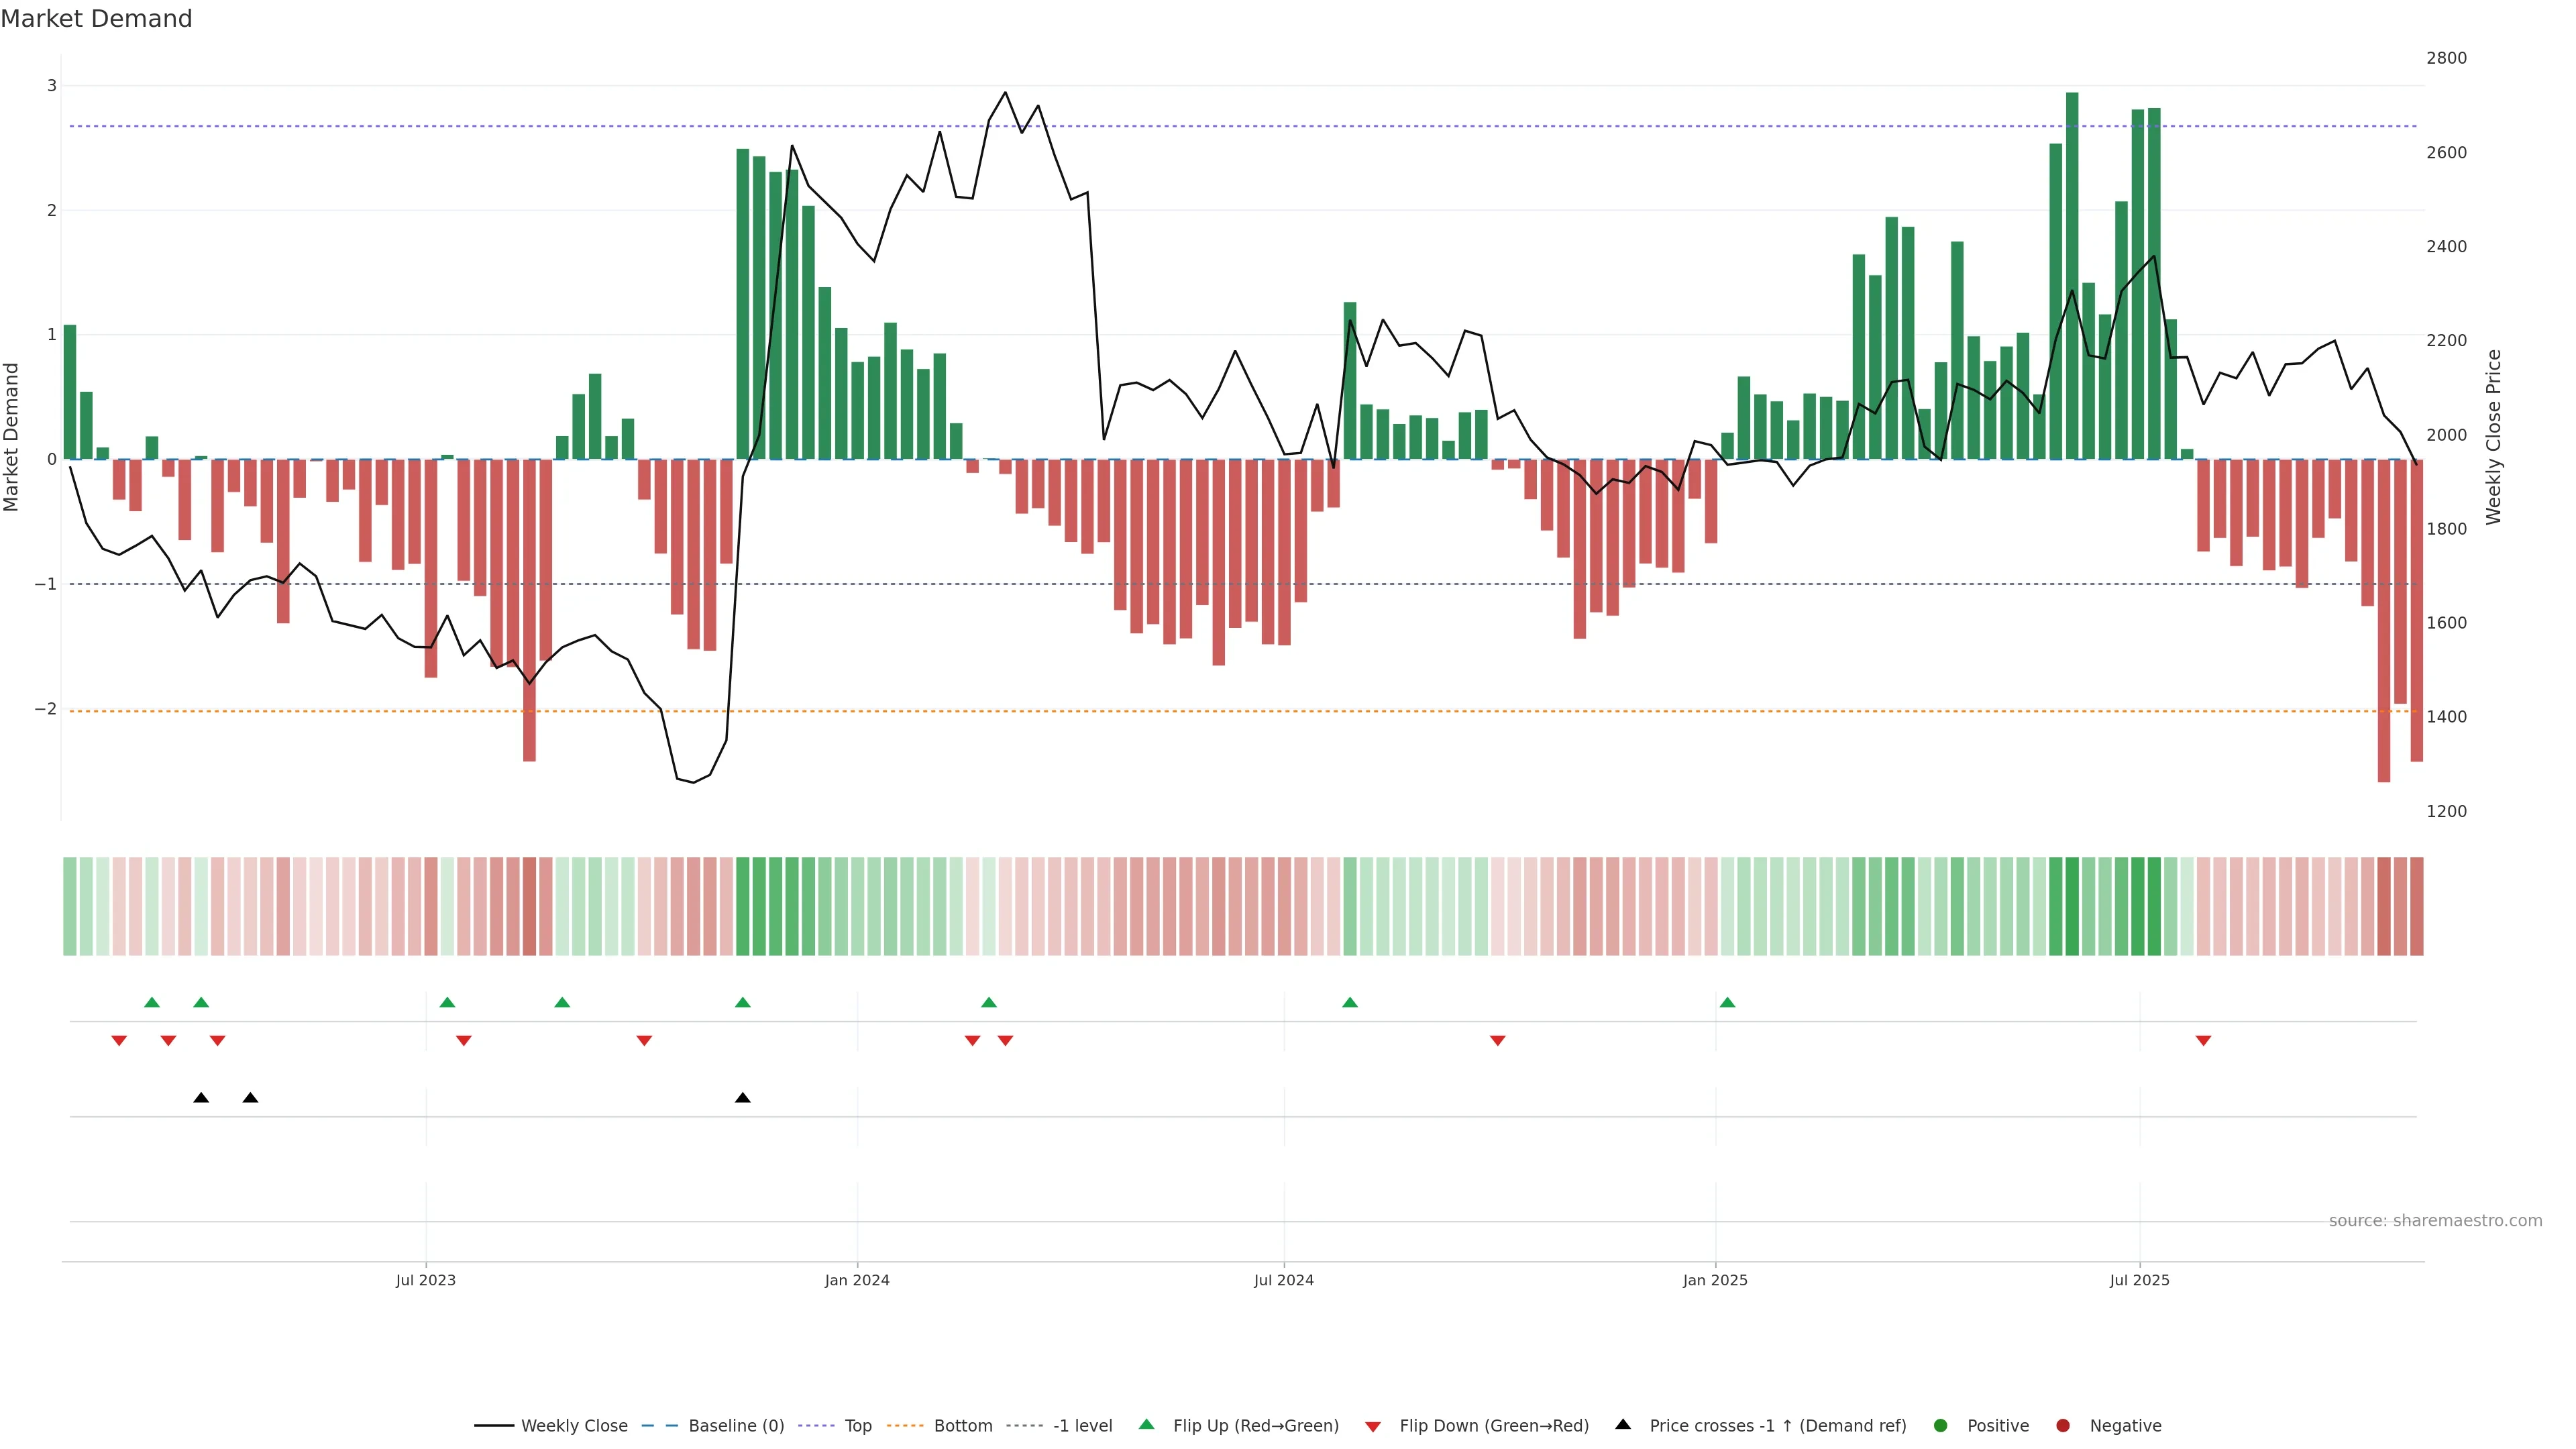Image resolution: width=2576 pixels, height=1449 pixels.
Task: Click the rightmost black price-cross triangle marker
Action: [742, 1098]
